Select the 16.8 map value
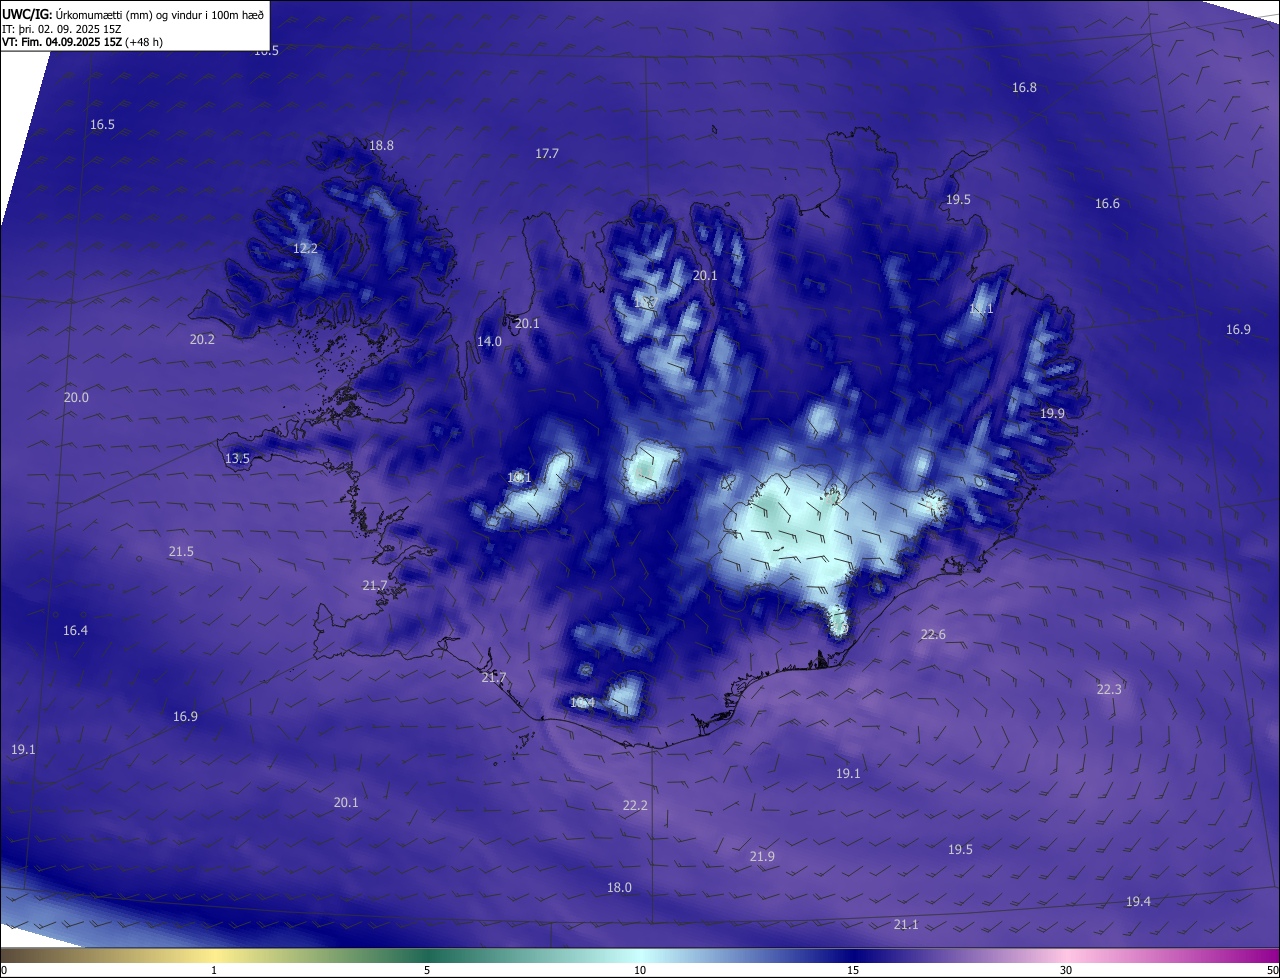 pos(1024,88)
